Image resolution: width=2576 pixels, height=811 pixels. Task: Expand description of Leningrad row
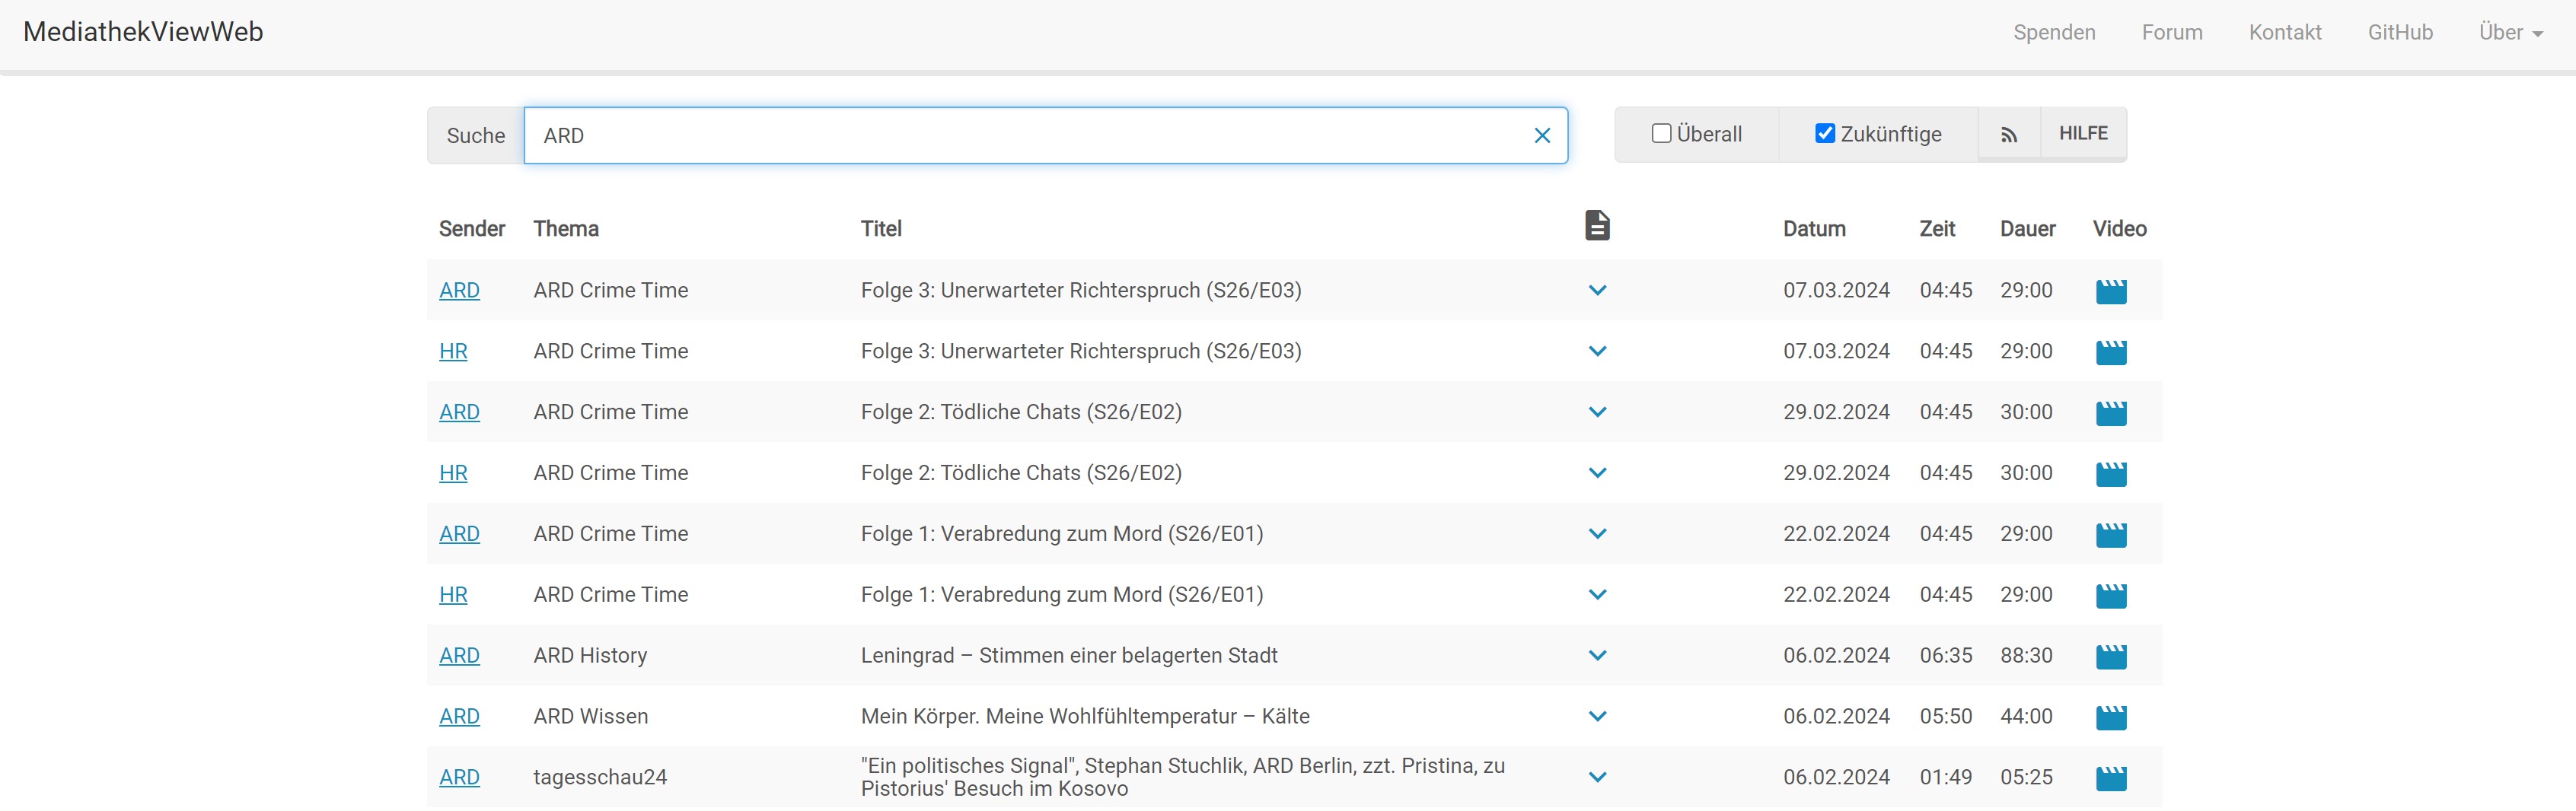(1597, 657)
